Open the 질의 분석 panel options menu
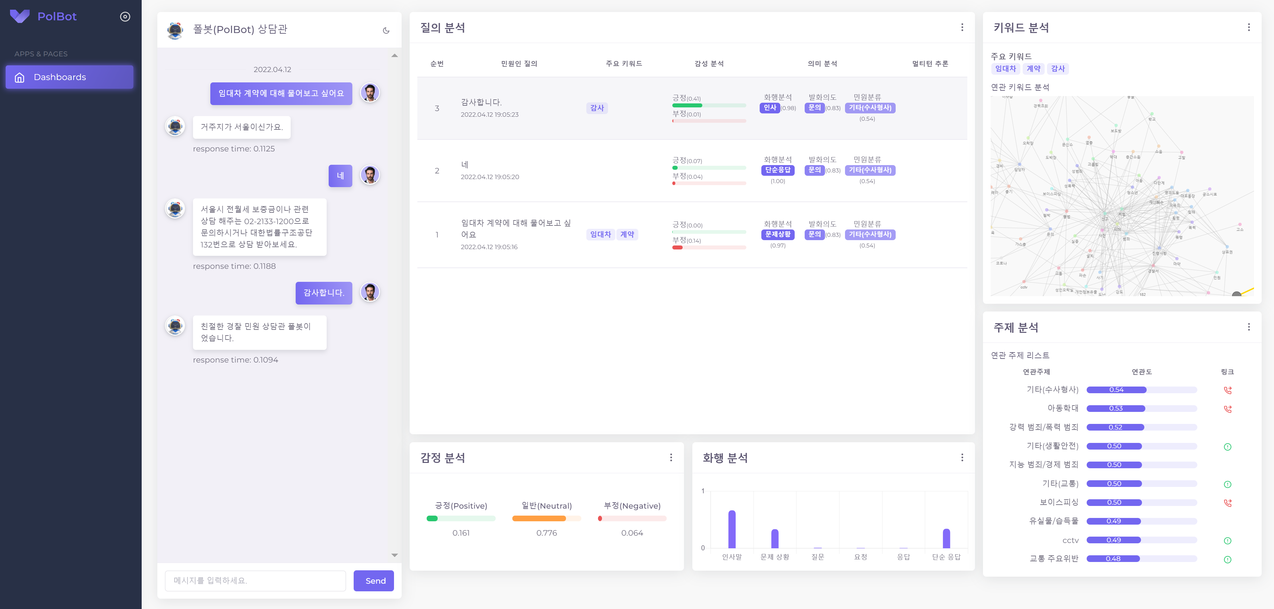 962,27
